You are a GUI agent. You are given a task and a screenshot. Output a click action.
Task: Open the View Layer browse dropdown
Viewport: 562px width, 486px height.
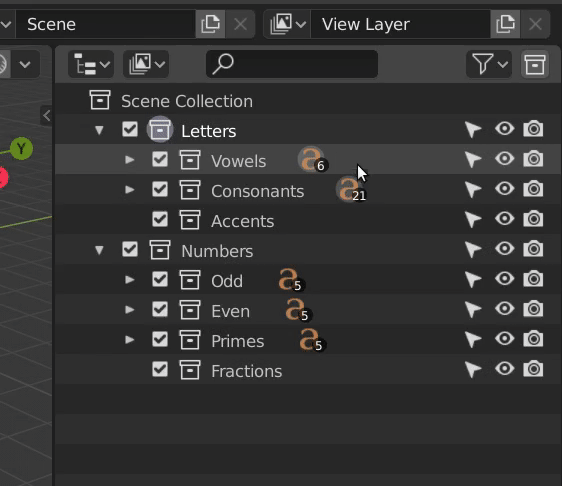coord(287,24)
